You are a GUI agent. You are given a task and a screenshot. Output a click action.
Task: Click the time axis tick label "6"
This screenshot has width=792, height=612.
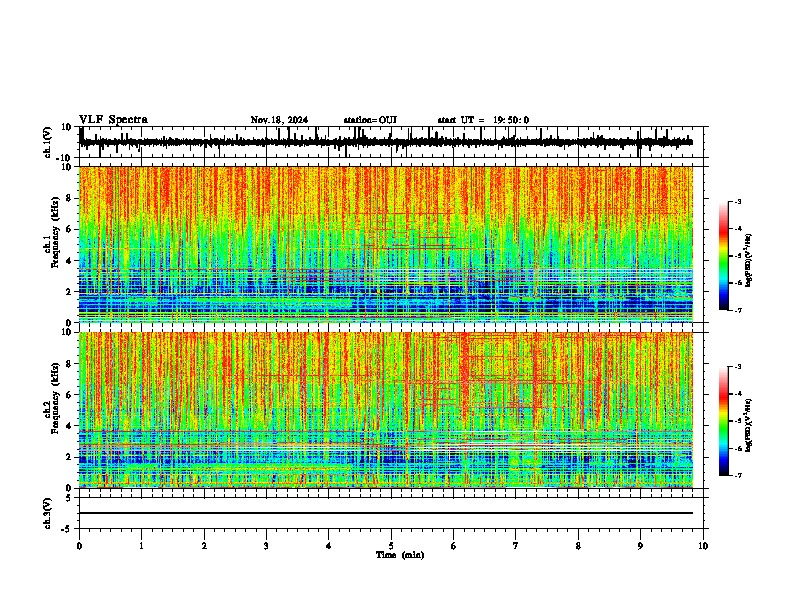pos(454,546)
